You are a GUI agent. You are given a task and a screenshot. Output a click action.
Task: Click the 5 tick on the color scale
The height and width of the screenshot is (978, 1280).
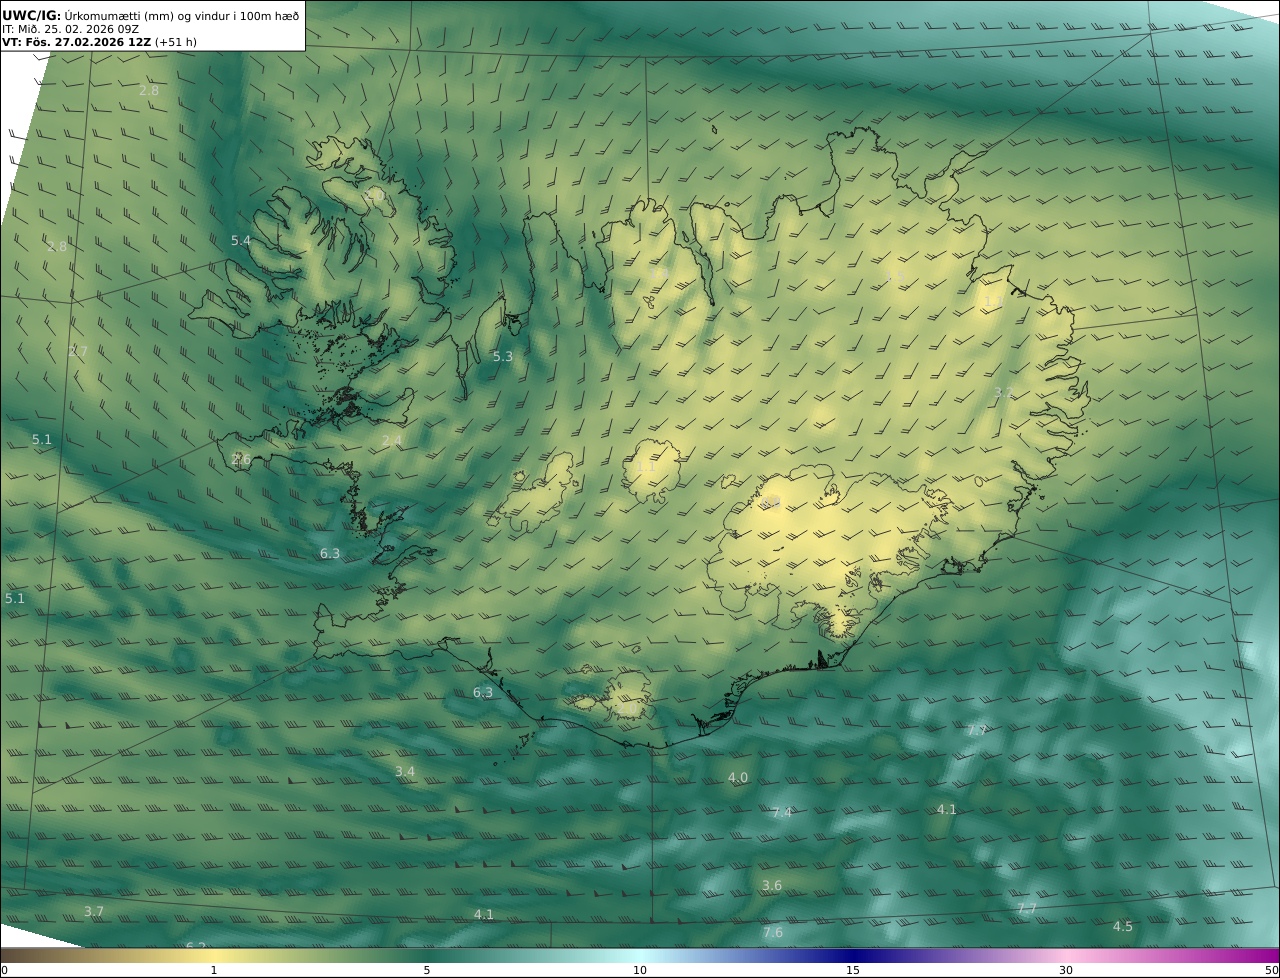coord(427,970)
